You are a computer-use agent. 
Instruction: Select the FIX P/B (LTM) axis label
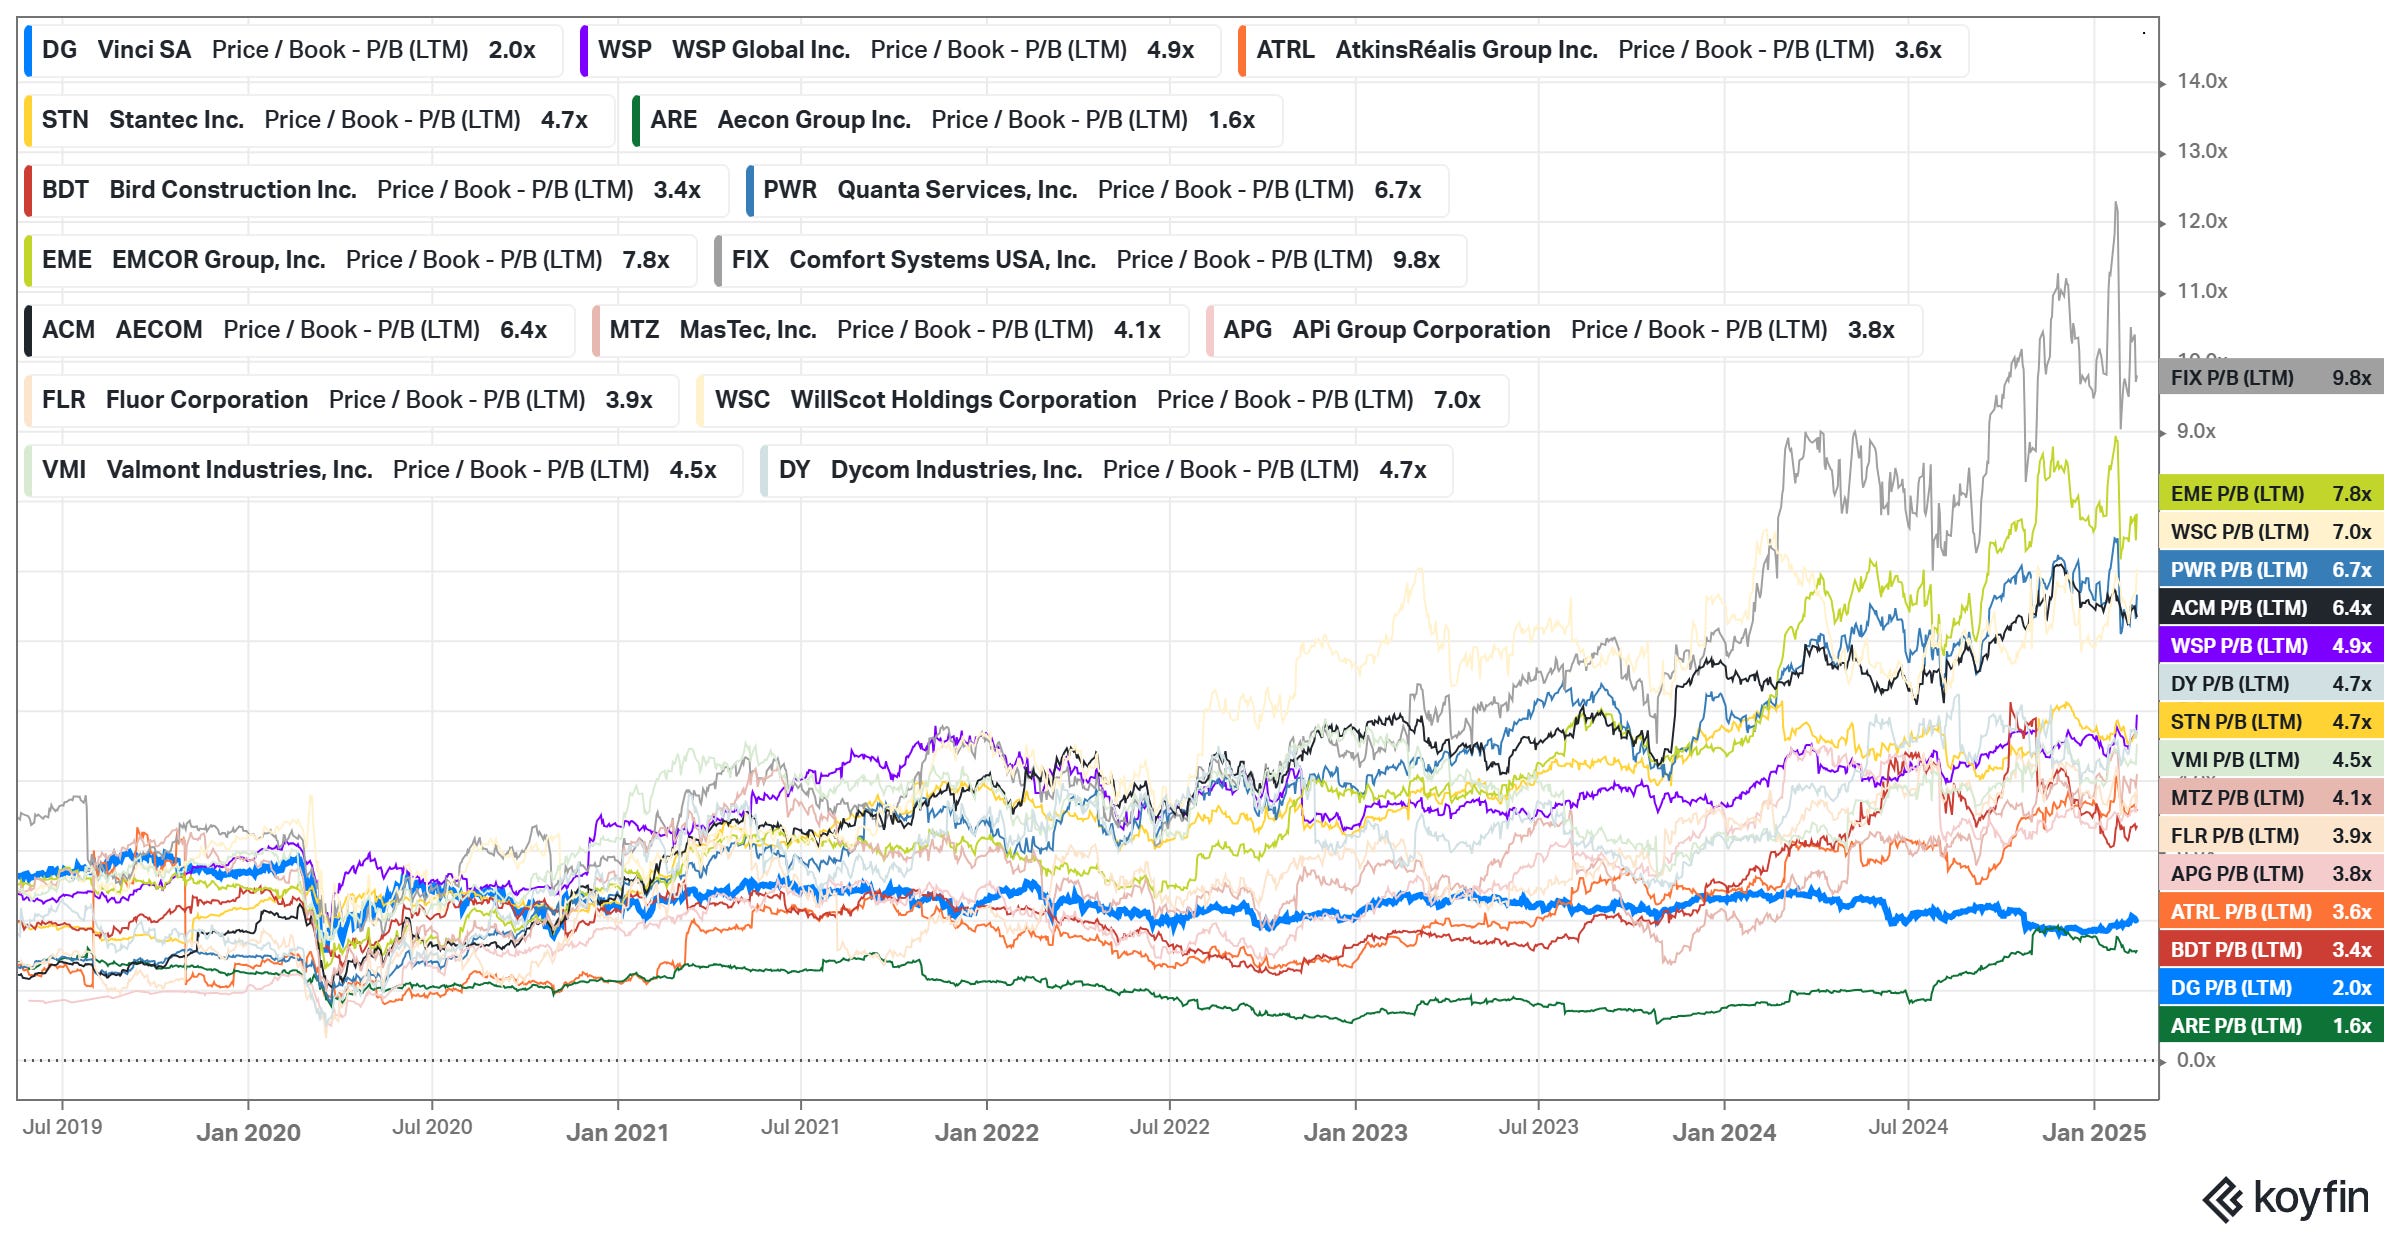click(x=2270, y=378)
